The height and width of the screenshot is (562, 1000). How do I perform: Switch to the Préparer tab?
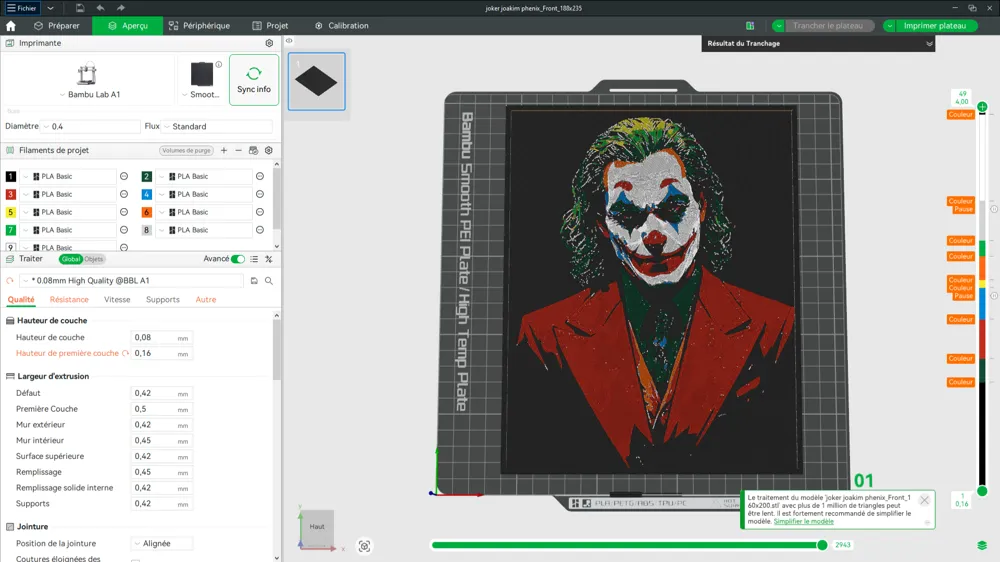[57, 26]
